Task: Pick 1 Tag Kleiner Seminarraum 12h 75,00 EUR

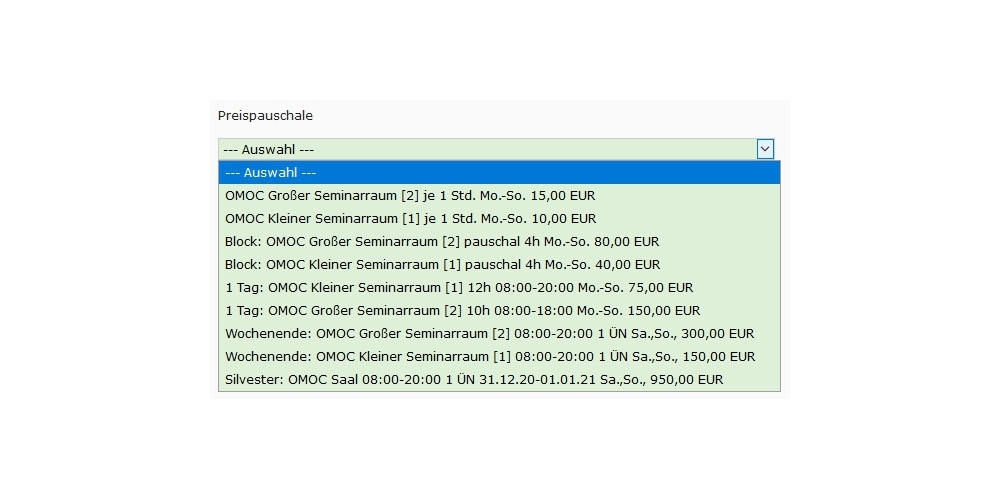Action: point(499,287)
